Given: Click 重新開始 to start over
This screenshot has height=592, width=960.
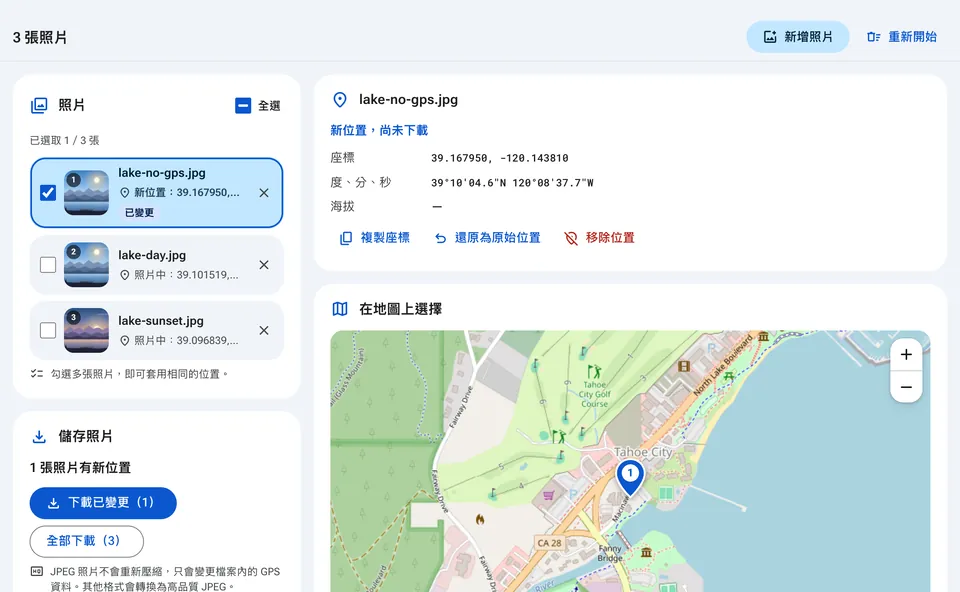Looking at the screenshot, I should point(902,37).
